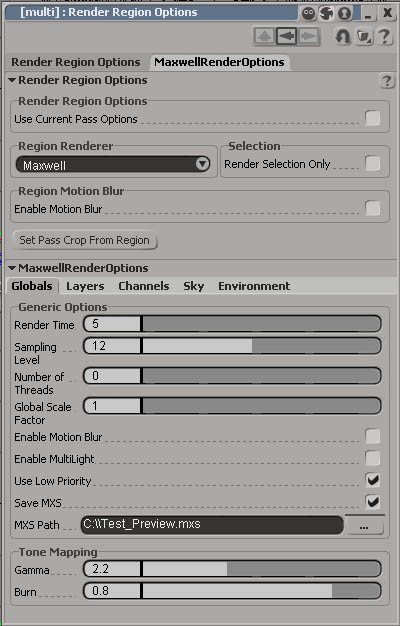Image resolution: width=400 pixels, height=626 pixels.
Task: Enable Use Current Pass Options checkbox
Action: [x=373, y=119]
